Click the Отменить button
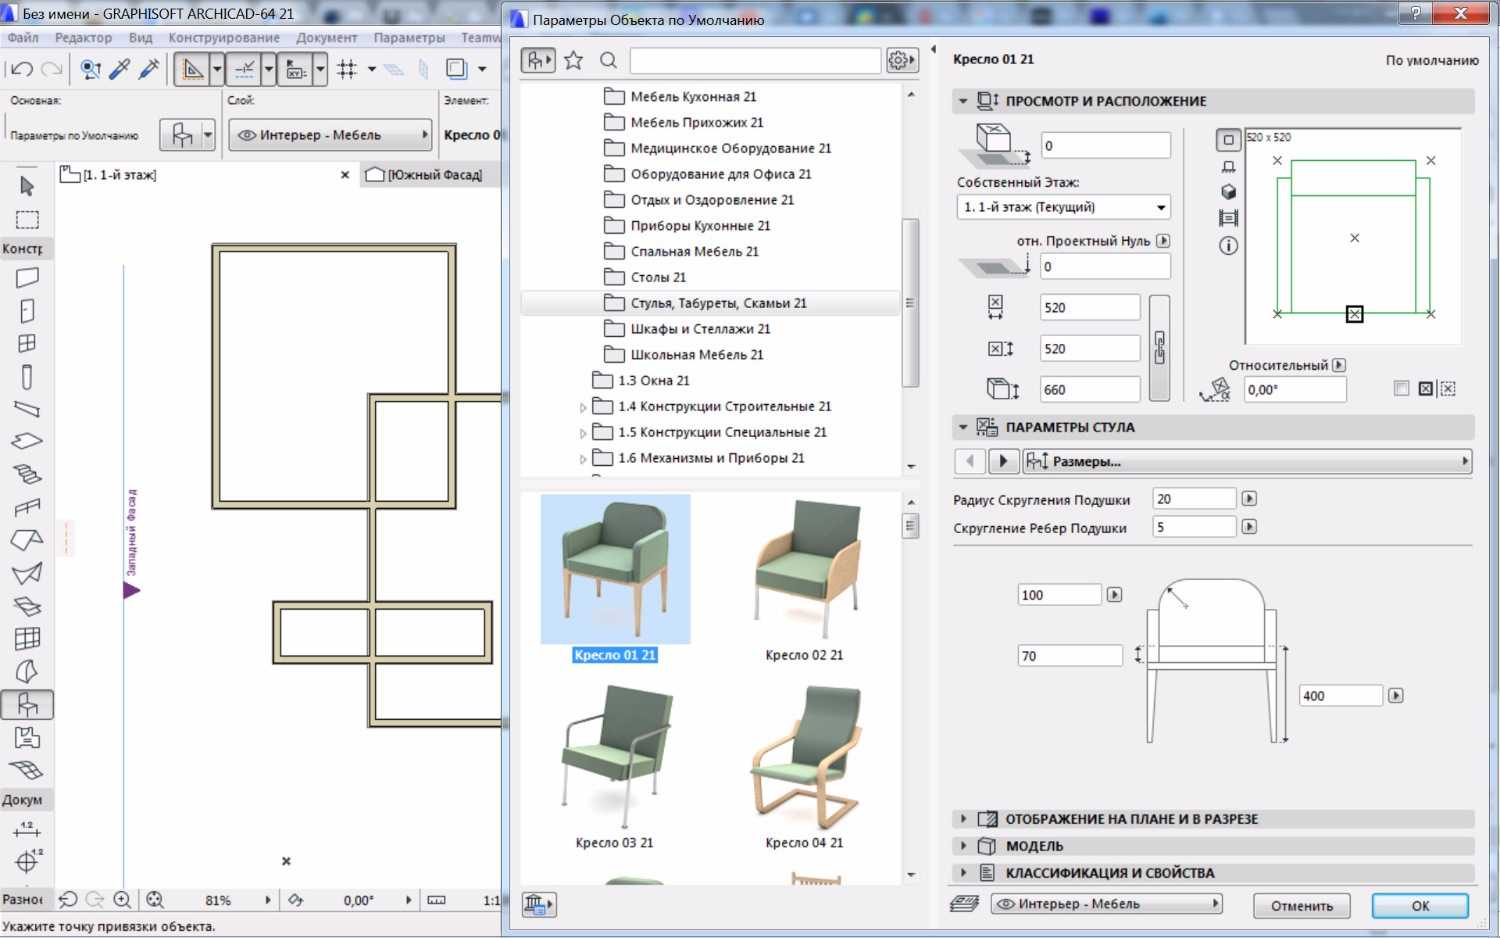1500x938 pixels. tap(1301, 906)
